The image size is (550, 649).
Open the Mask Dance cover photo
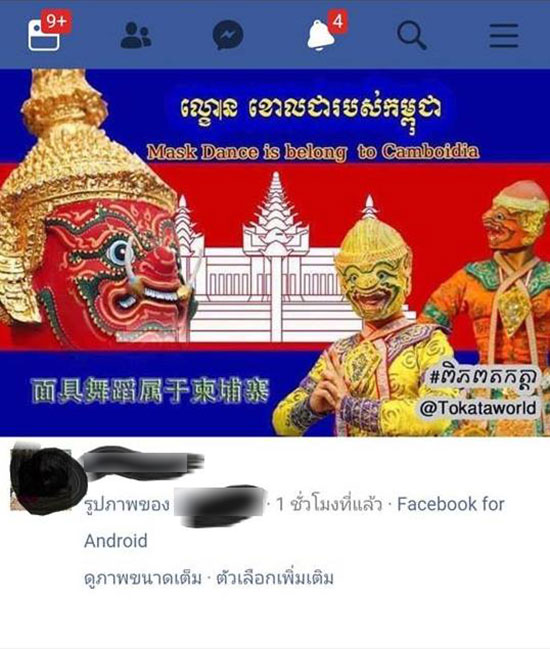pyautogui.click(x=275, y=252)
